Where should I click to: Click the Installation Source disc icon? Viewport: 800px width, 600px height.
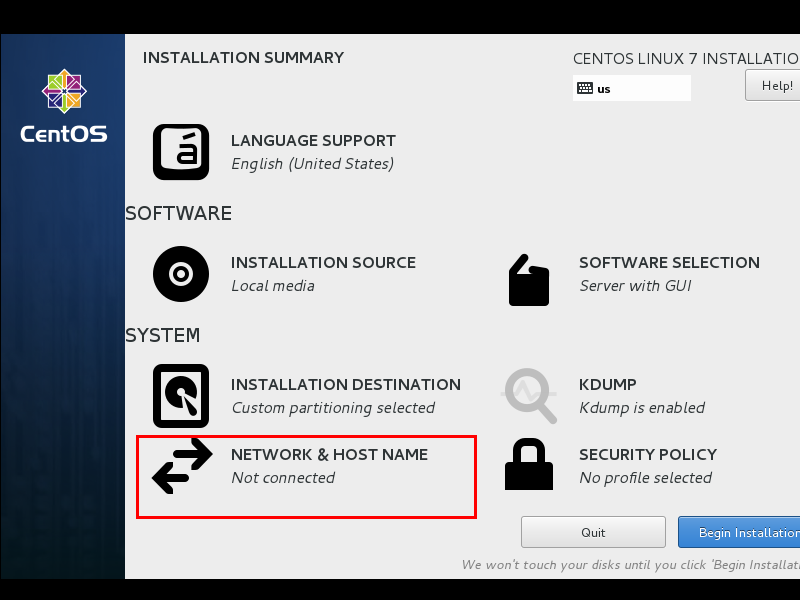(x=181, y=274)
